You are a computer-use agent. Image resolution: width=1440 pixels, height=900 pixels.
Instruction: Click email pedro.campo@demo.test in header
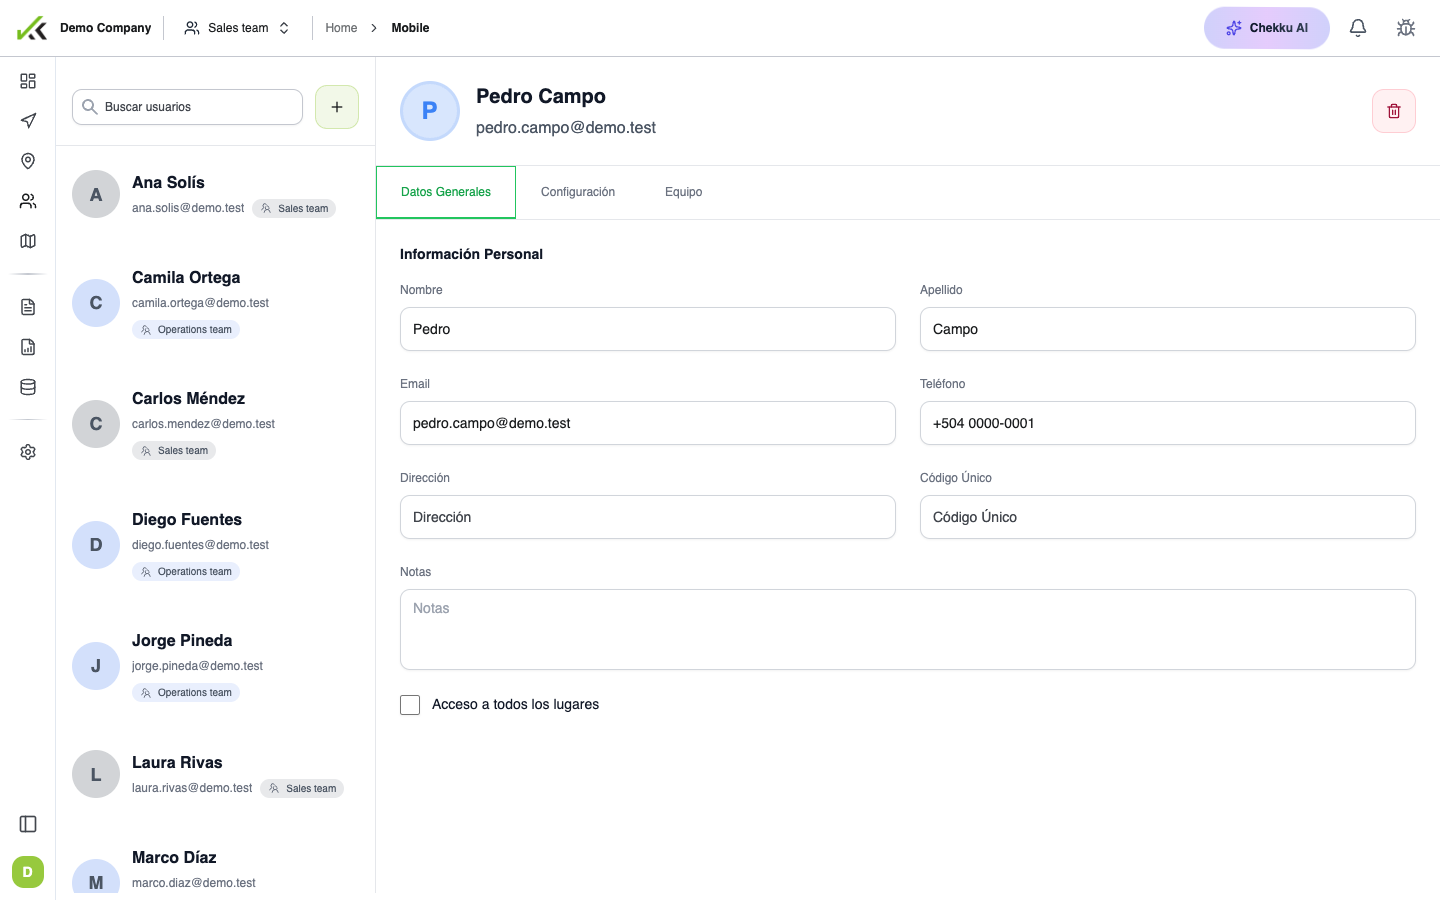566,128
